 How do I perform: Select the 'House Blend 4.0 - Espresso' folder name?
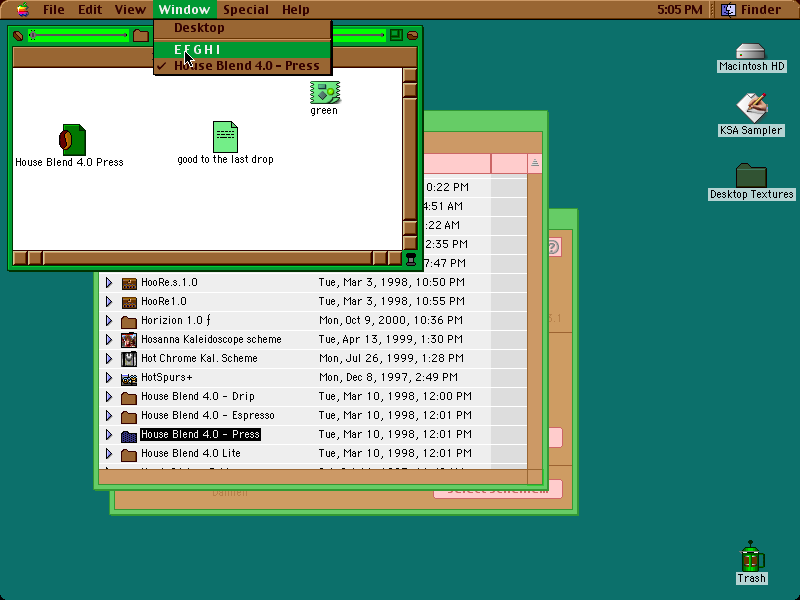click(208, 415)
